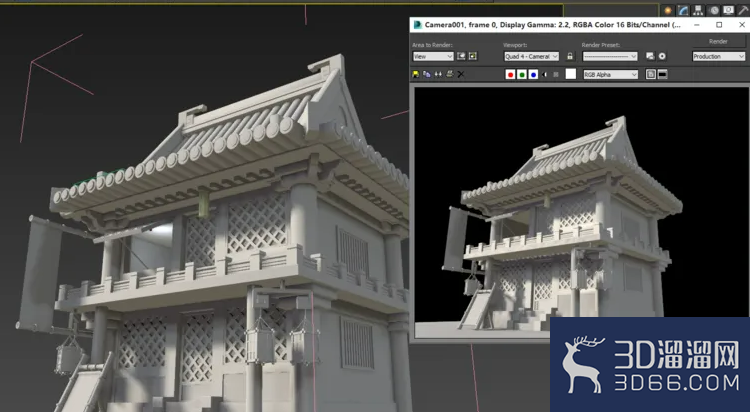Open the Hierarchy command panel tab

pyautogui.click(x=698, y=10)
